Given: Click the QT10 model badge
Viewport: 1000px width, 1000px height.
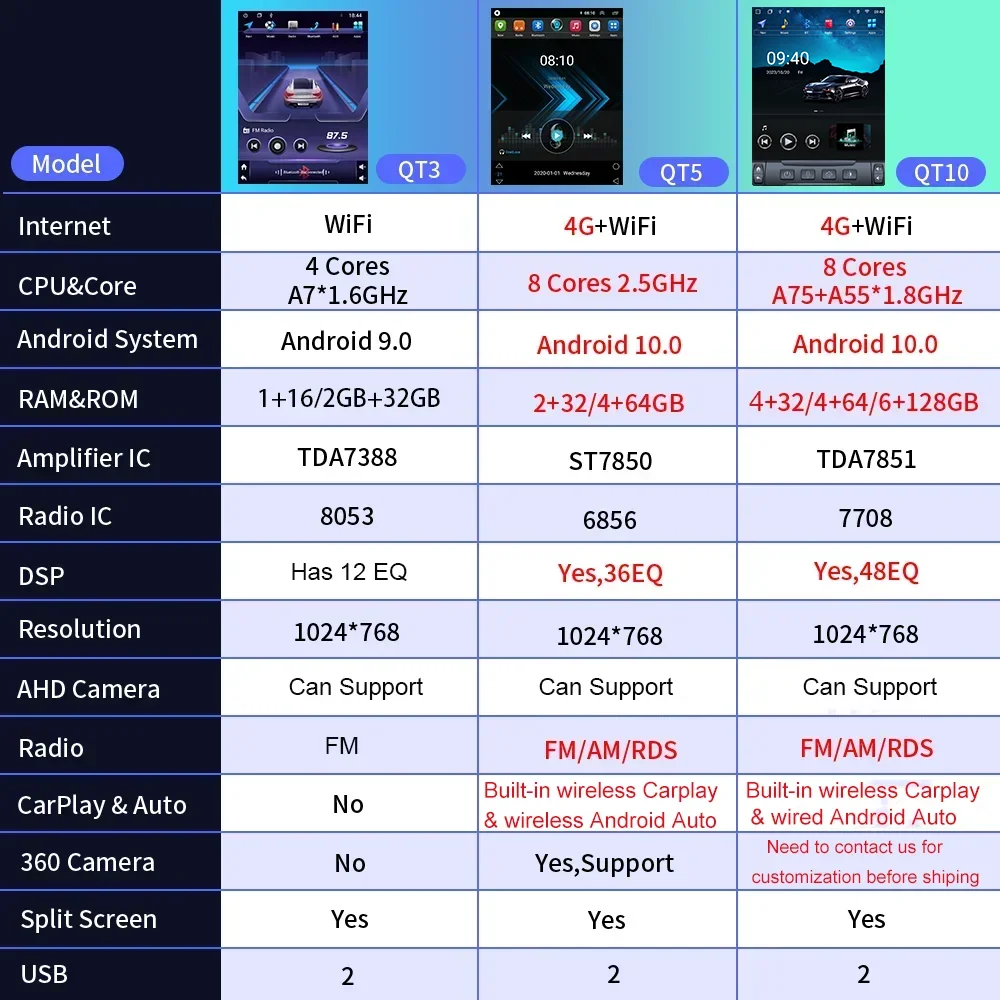Looking at the screenshot, I should point(941,172).
